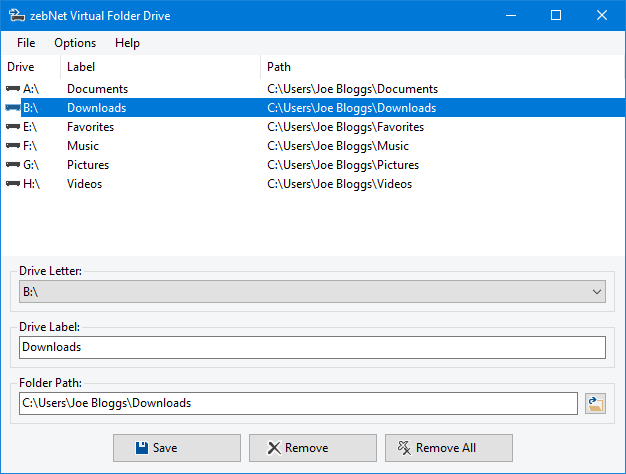Click the H:\ Videos drive icon

(x=13, y=184)
